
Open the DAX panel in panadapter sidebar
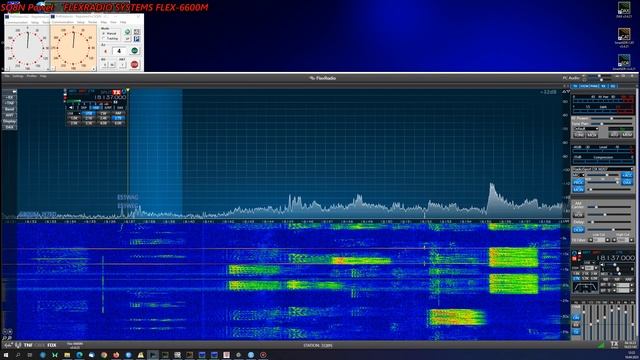9,127
